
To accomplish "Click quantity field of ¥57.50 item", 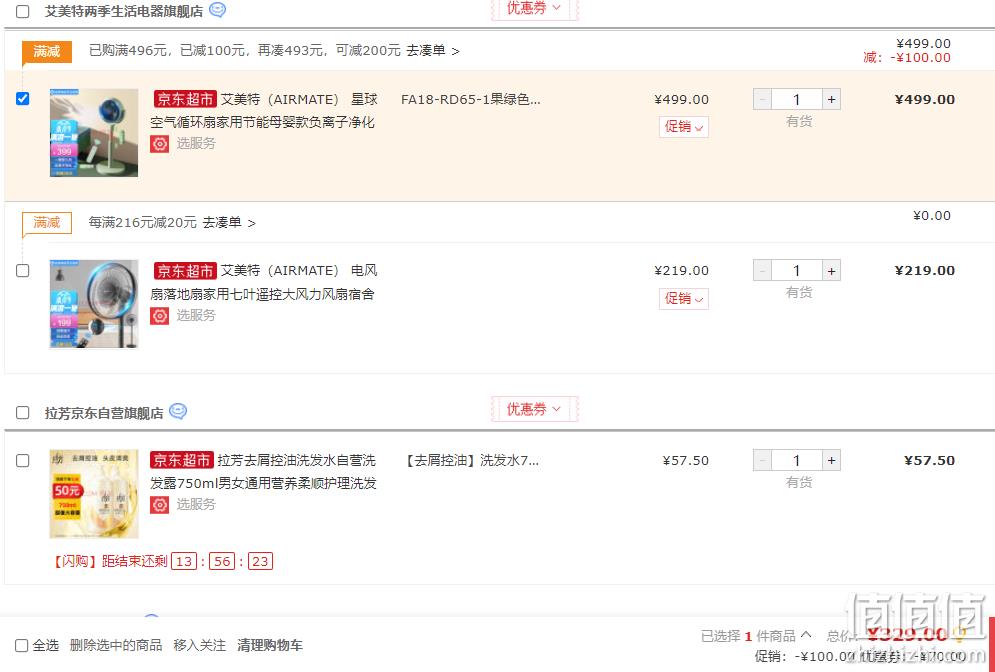I will [x=797, y=461].
